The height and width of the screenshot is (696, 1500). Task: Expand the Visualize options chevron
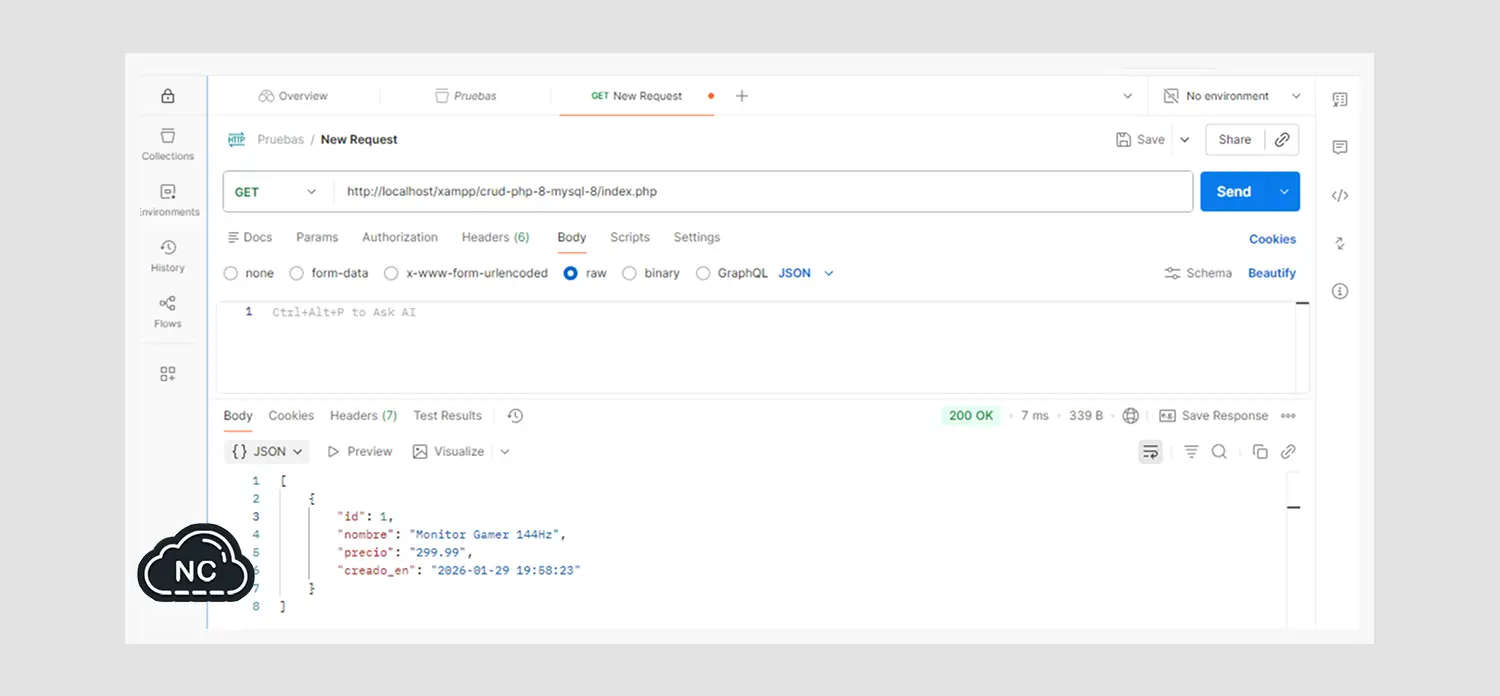505,452
